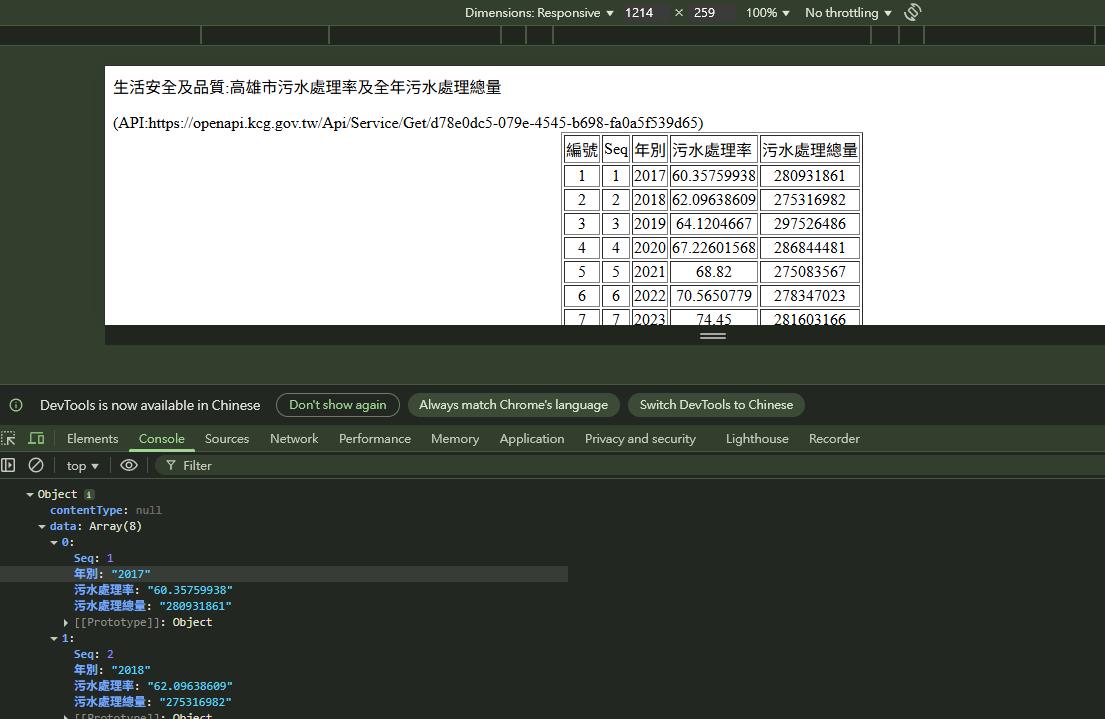
Task: Click the 2019 year cell in table
Action: (x=650, y=224)
